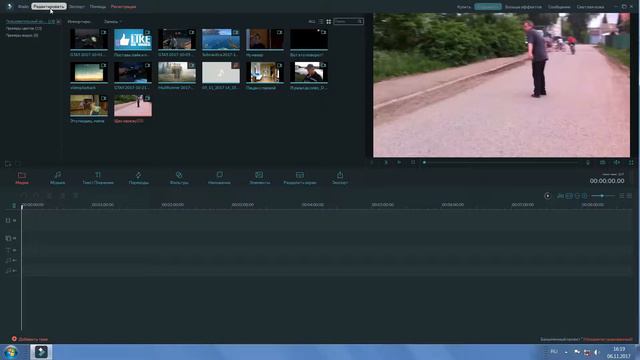Select the foggy soldiers clip thumbnail
The height and width of the screenshot is (360, 640).
[177, 72]
